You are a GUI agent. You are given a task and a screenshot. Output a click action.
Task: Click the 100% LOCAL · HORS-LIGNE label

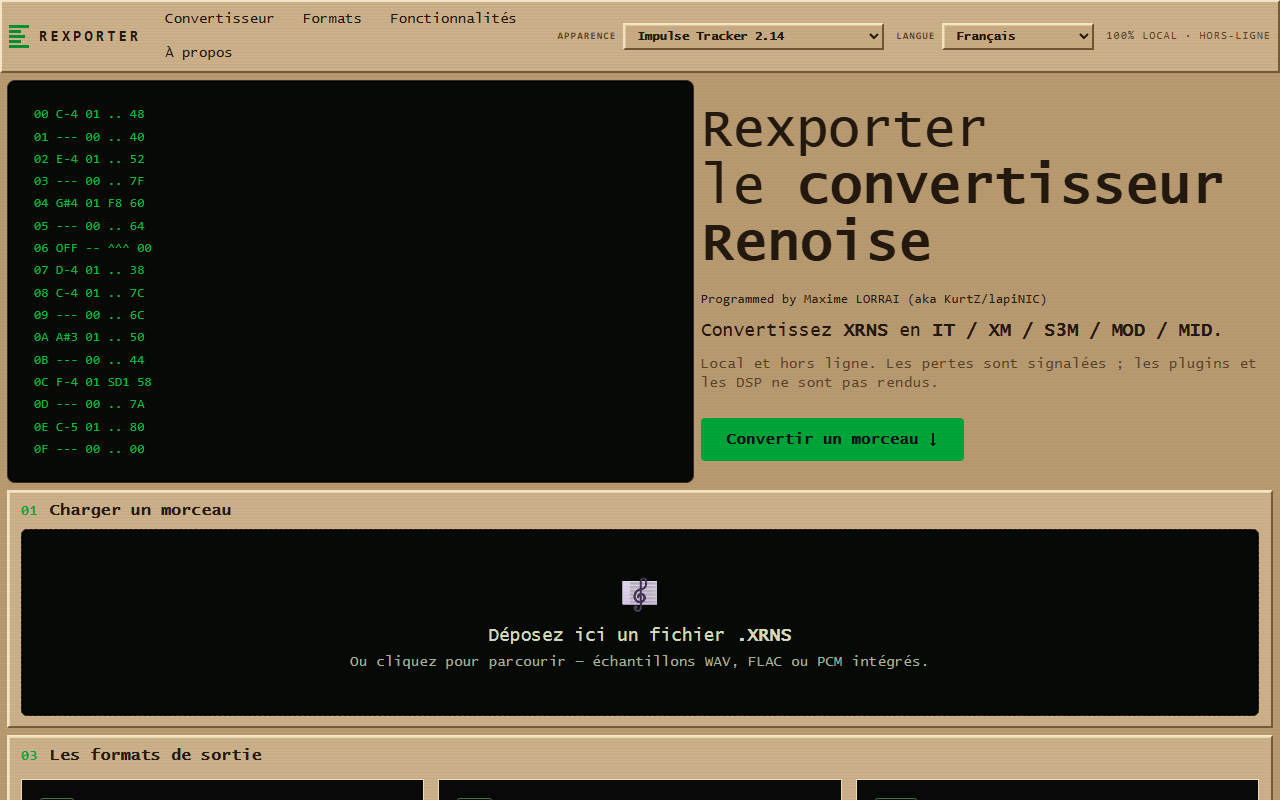tap(1187, 36)
